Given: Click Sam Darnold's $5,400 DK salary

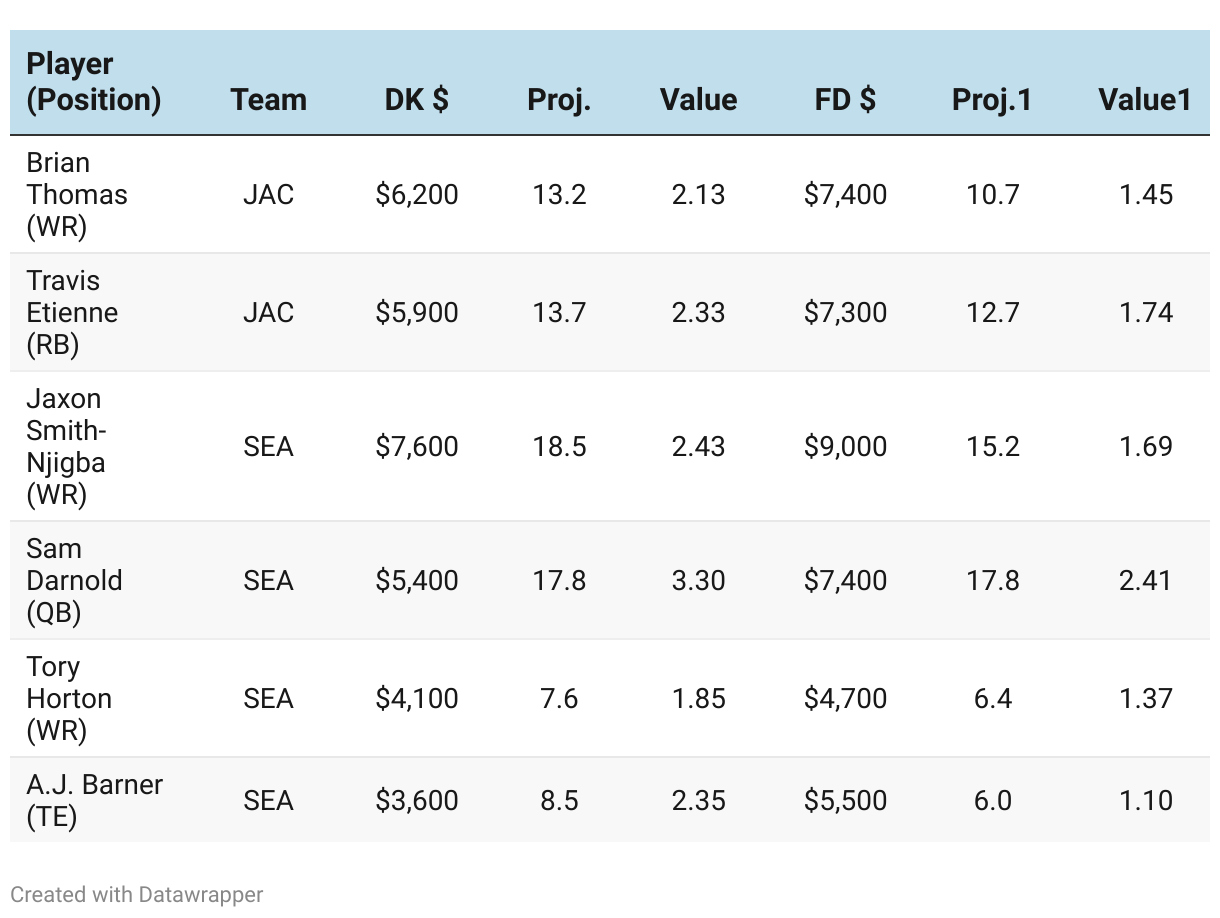Looking at the screenshot, I should [417, 580].
